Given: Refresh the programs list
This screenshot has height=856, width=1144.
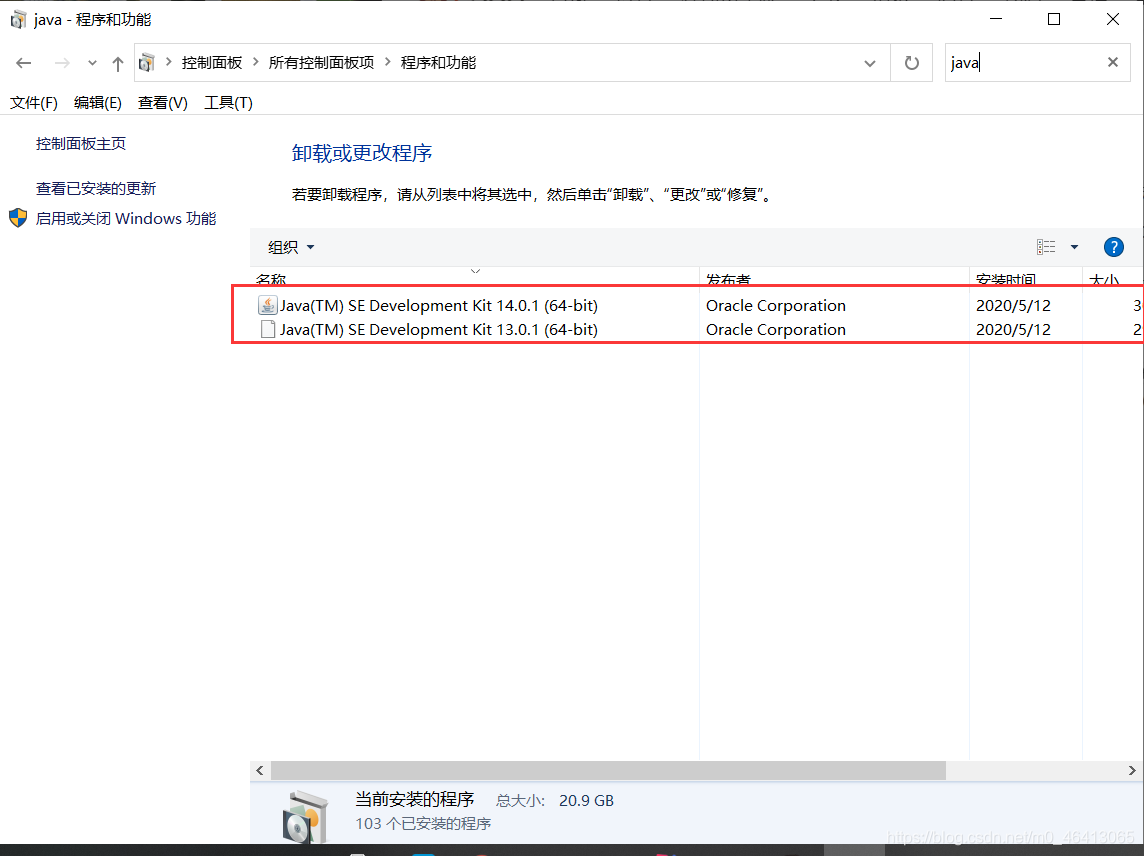Looking at the screenshot, I should click(911, 63).
